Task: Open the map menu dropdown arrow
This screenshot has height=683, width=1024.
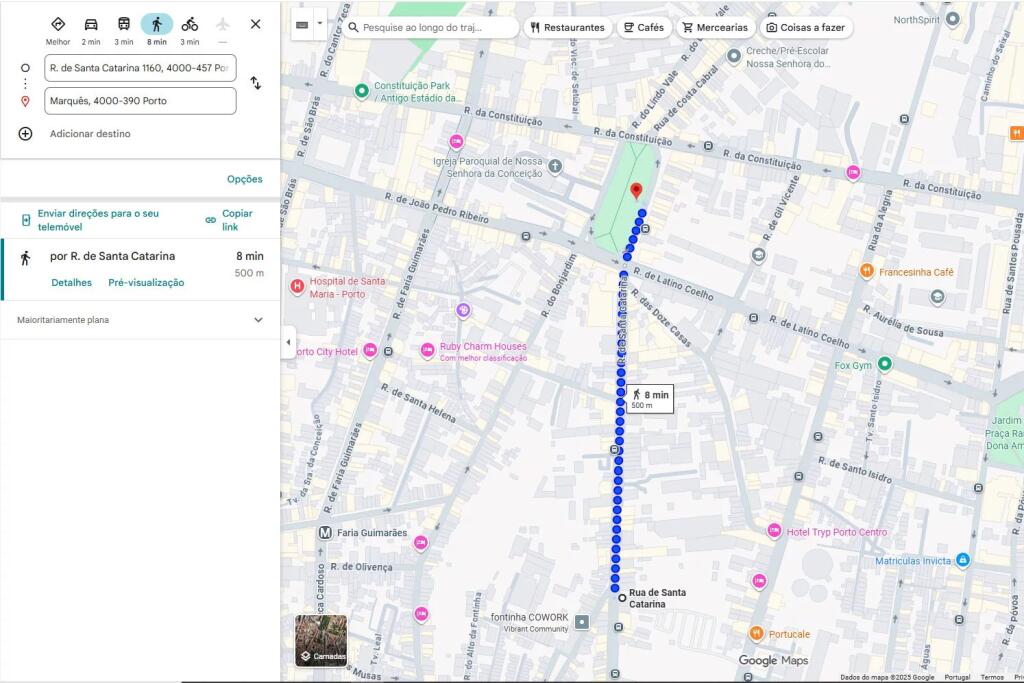Action: coord(320,23)
